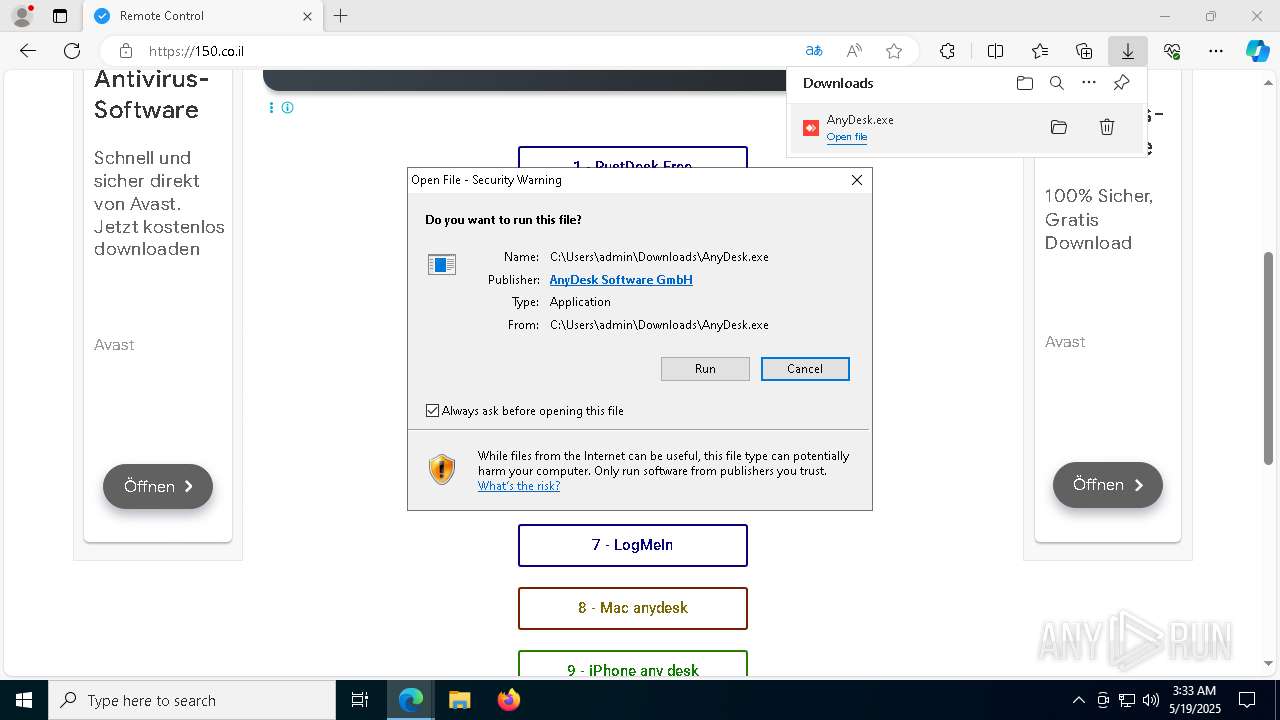Click right ad Öffnen button
This screenshot has height=720, width=1280.
1107,485
